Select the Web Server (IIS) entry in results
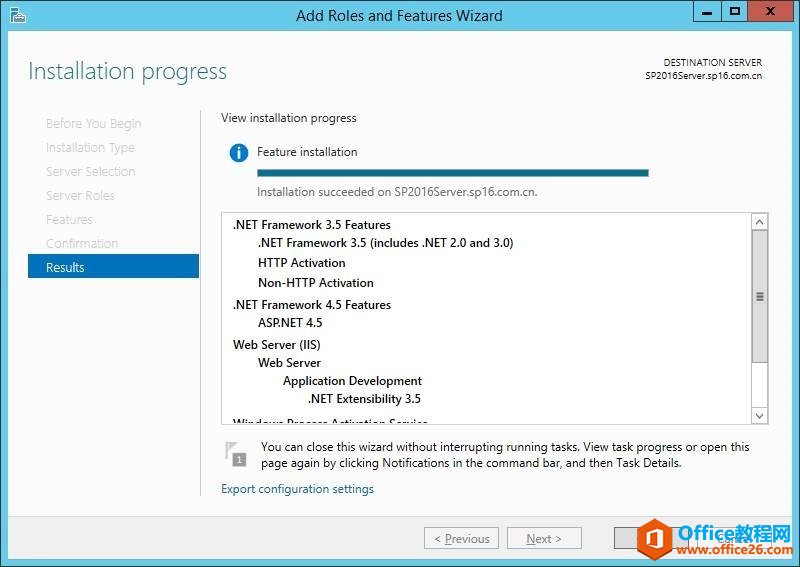Screen dimensions: 800x567 (277, 344)
